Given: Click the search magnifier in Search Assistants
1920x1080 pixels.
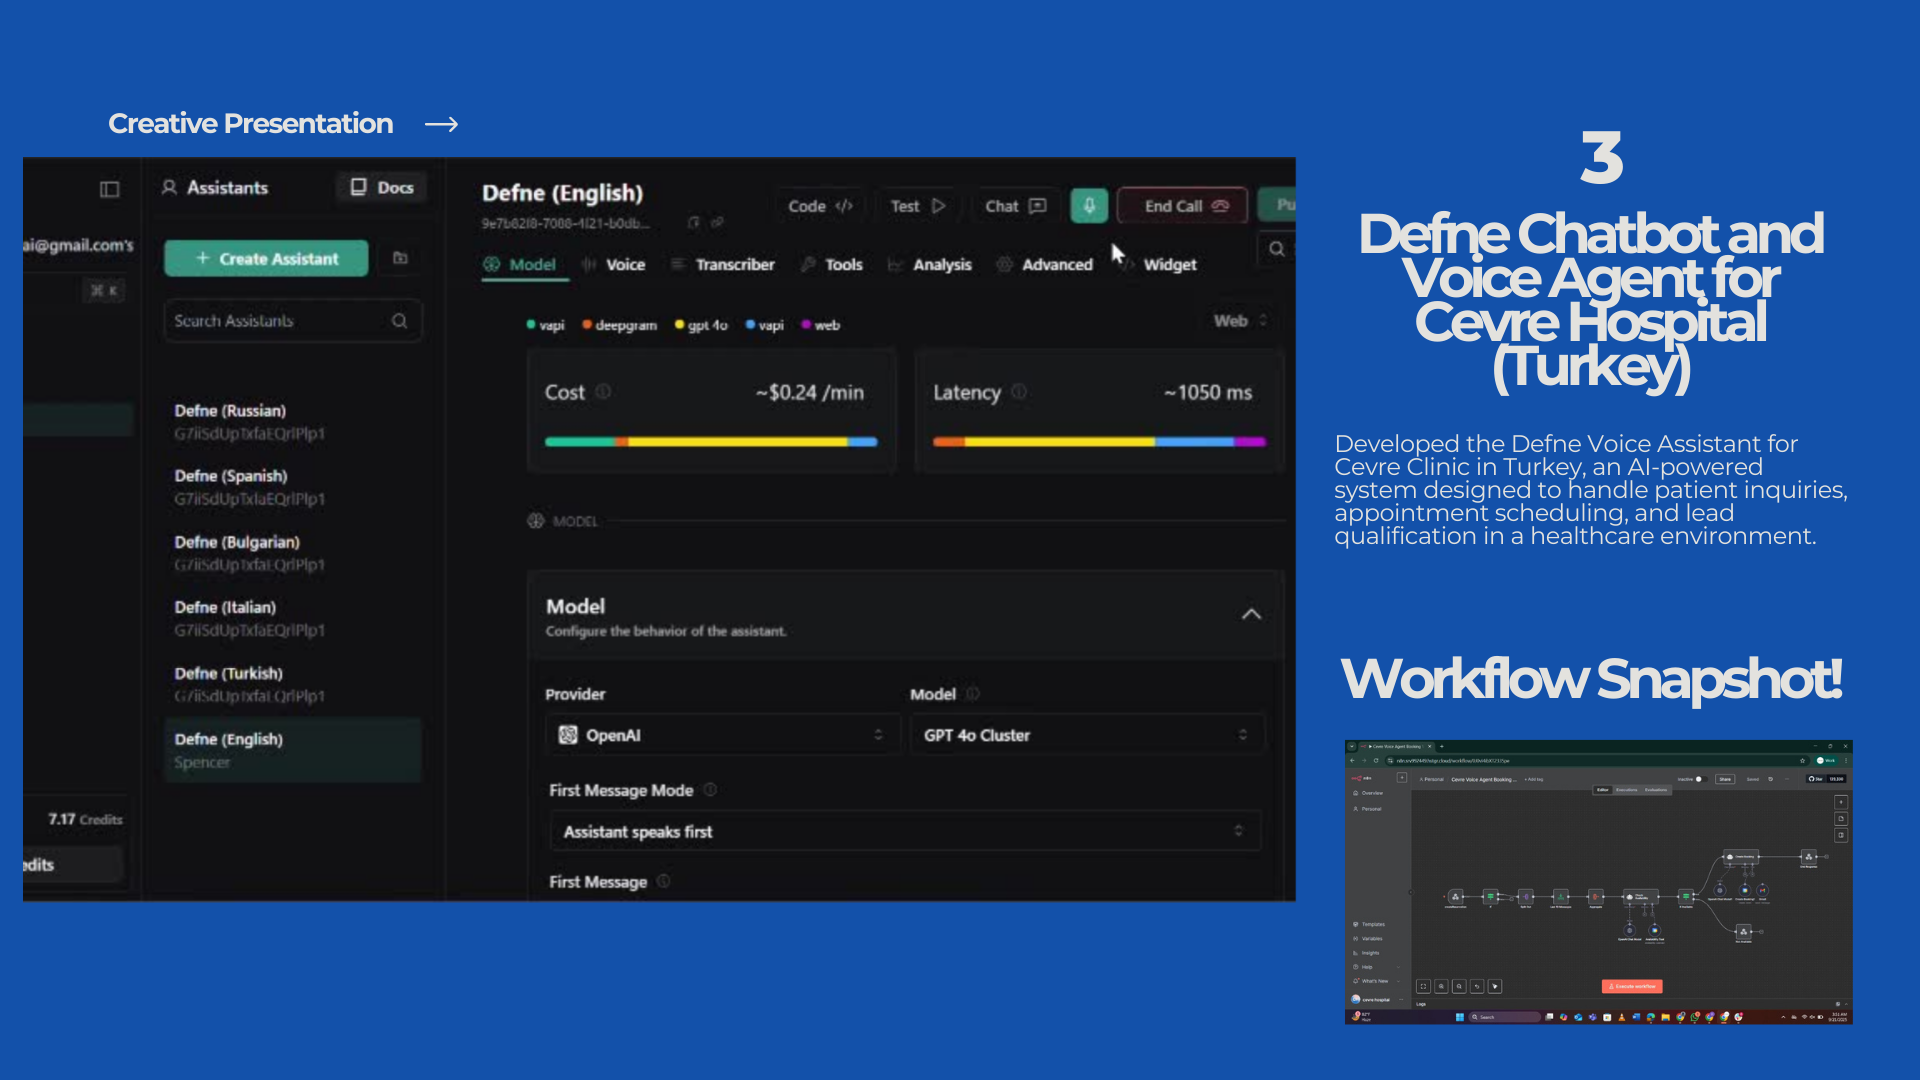Looking at the screenshot, I should pyautogui.click(x=399, y=321).
